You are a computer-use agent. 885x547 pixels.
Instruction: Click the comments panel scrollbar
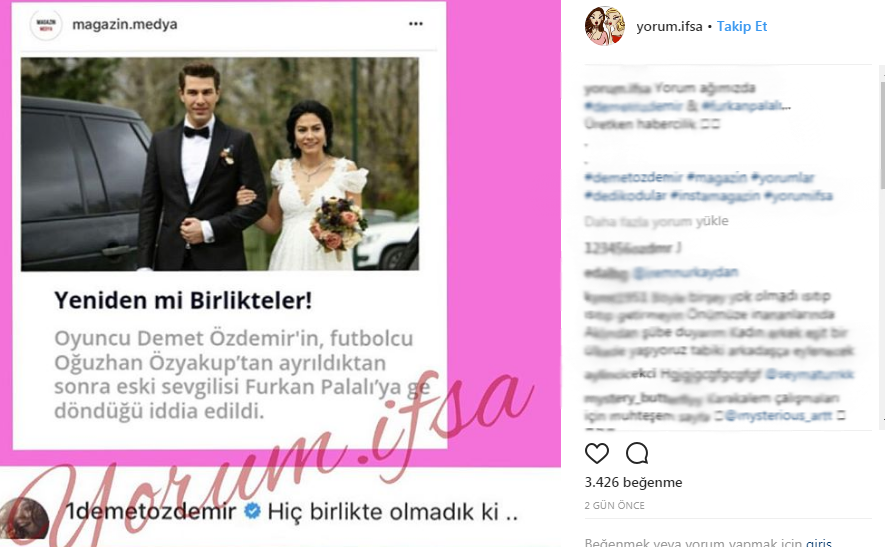pos(882,135)
